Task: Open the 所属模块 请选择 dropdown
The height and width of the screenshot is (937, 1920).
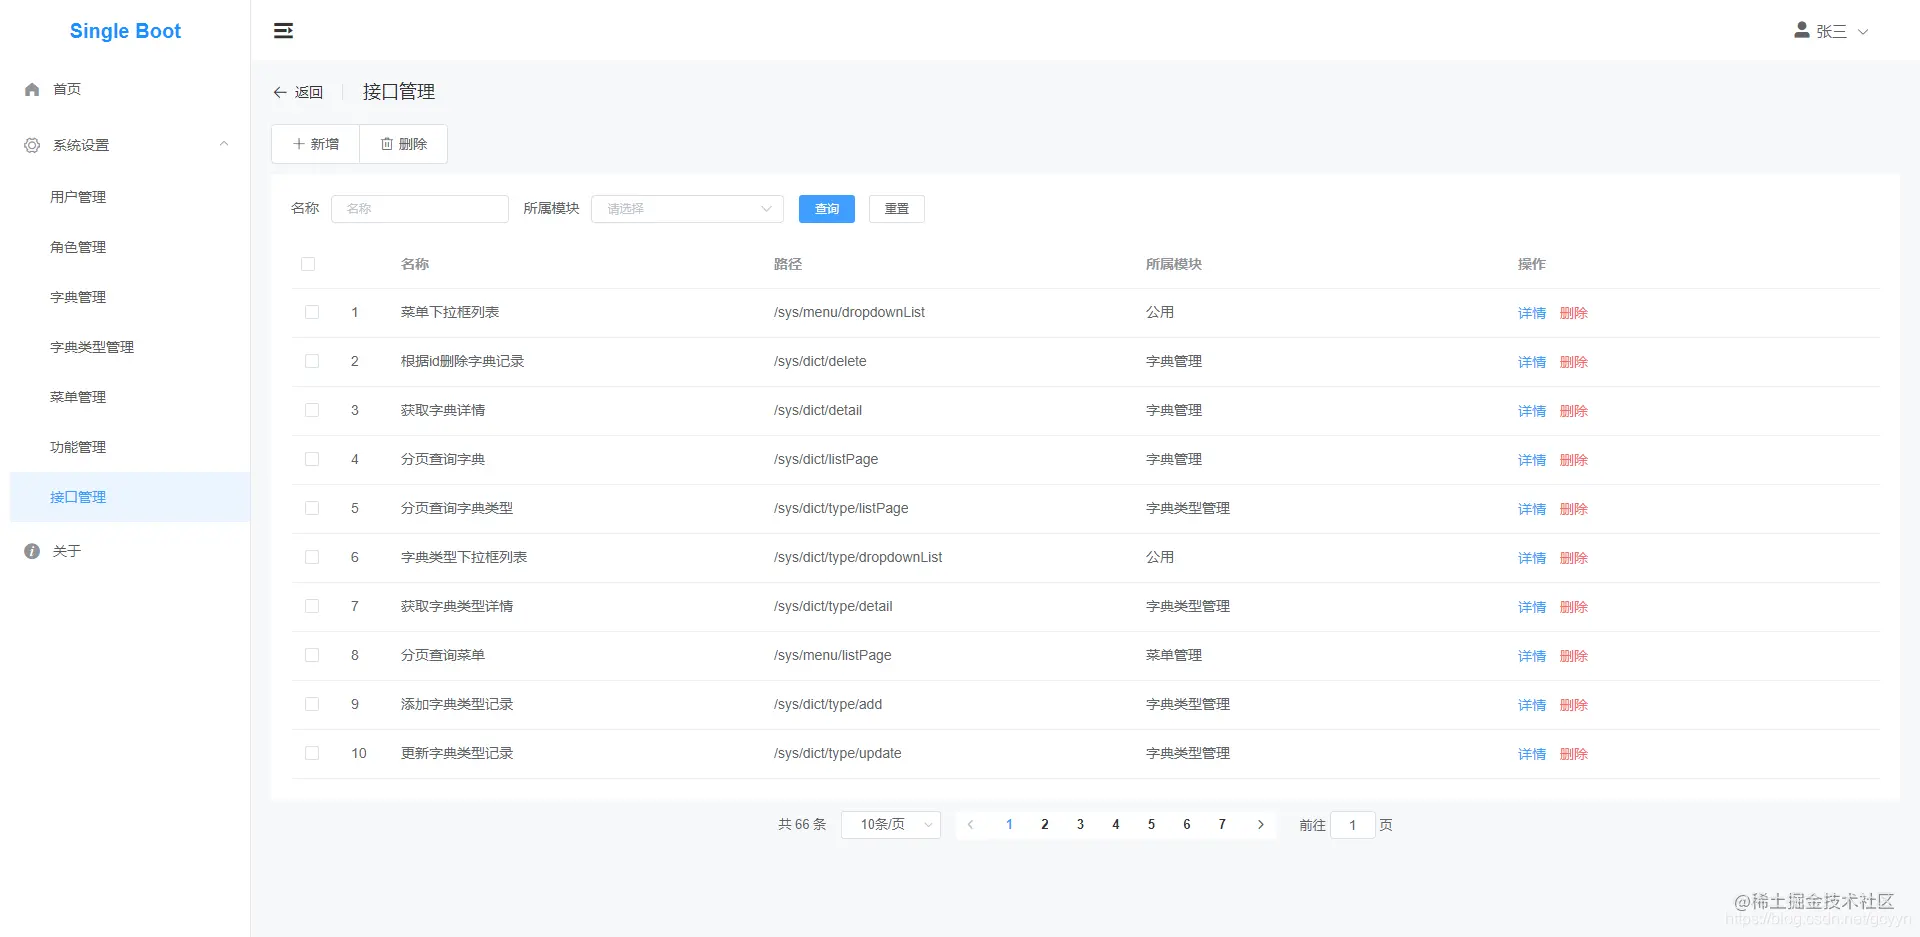Action: 687,209
